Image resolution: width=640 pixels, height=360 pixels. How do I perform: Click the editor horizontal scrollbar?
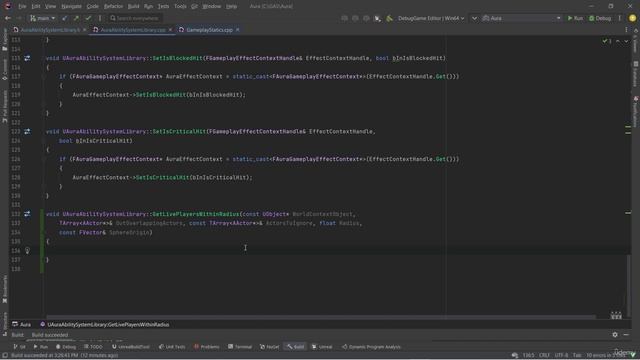point(320,317)
